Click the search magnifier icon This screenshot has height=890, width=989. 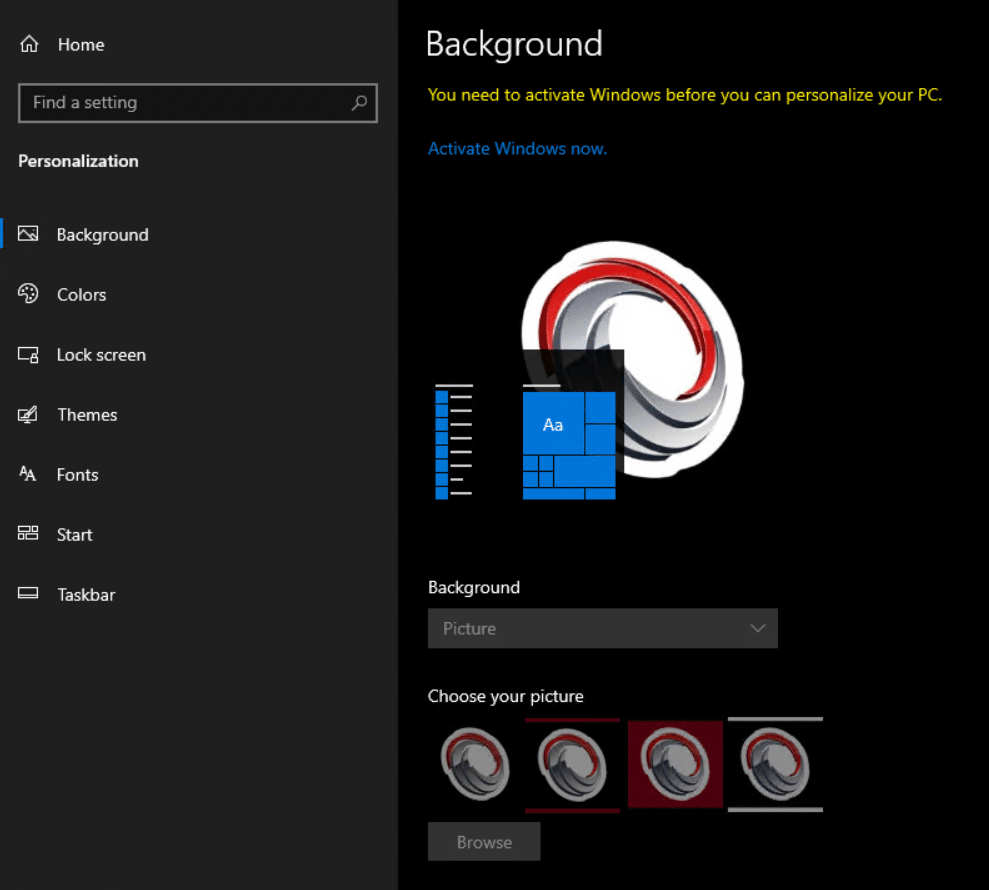360,102
